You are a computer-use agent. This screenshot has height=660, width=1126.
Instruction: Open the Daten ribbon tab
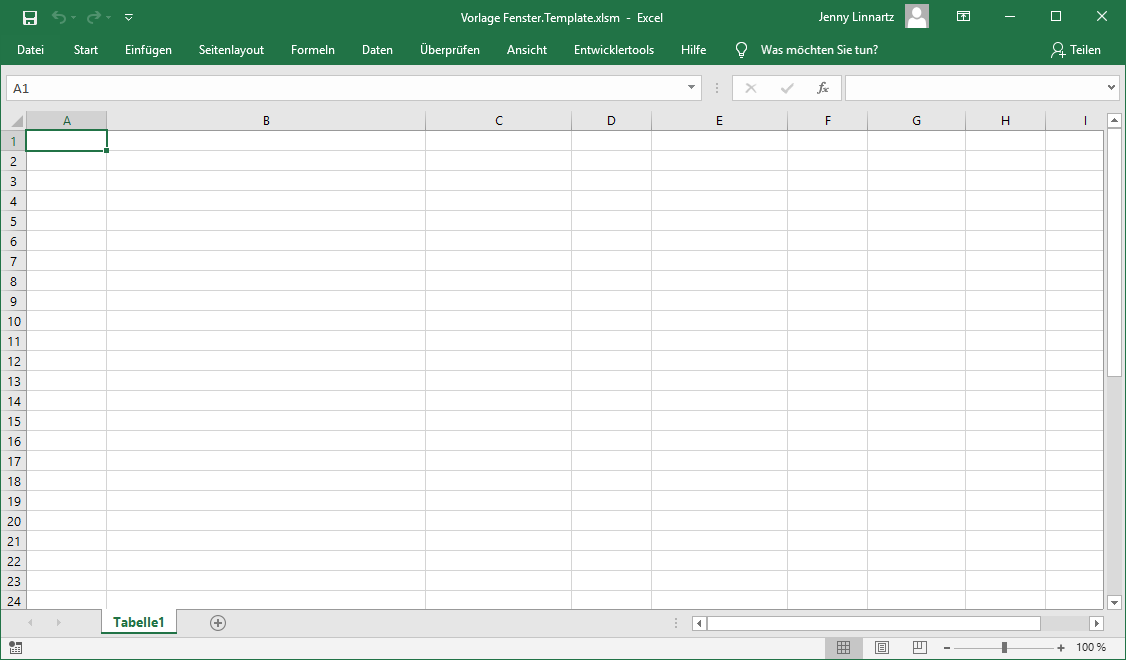tap(377, 50)
